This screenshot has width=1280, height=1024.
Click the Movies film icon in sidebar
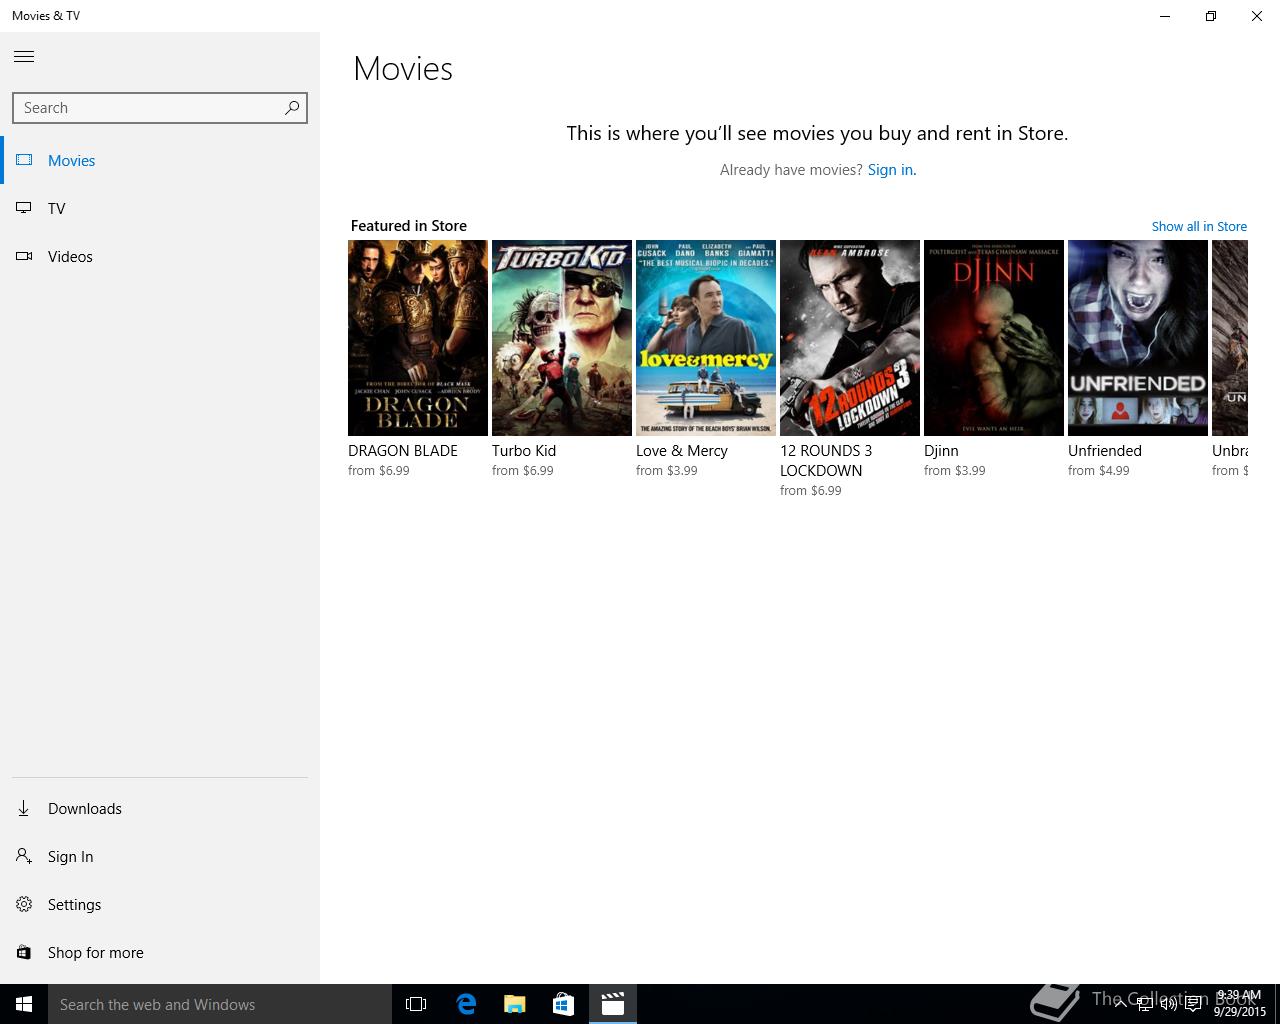point(24,160)
